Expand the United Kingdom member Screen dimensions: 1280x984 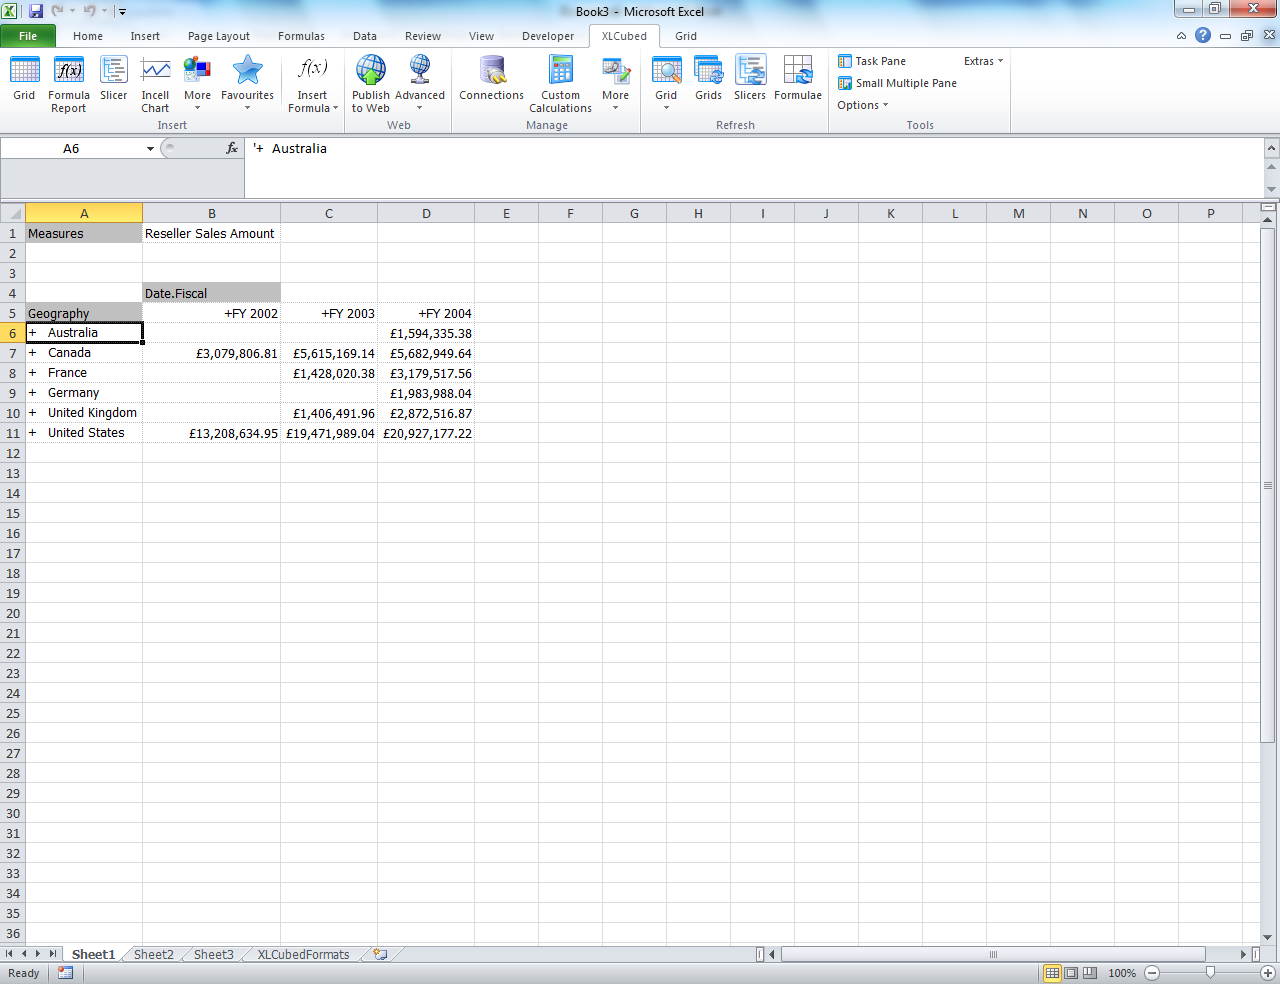[32, 413]
